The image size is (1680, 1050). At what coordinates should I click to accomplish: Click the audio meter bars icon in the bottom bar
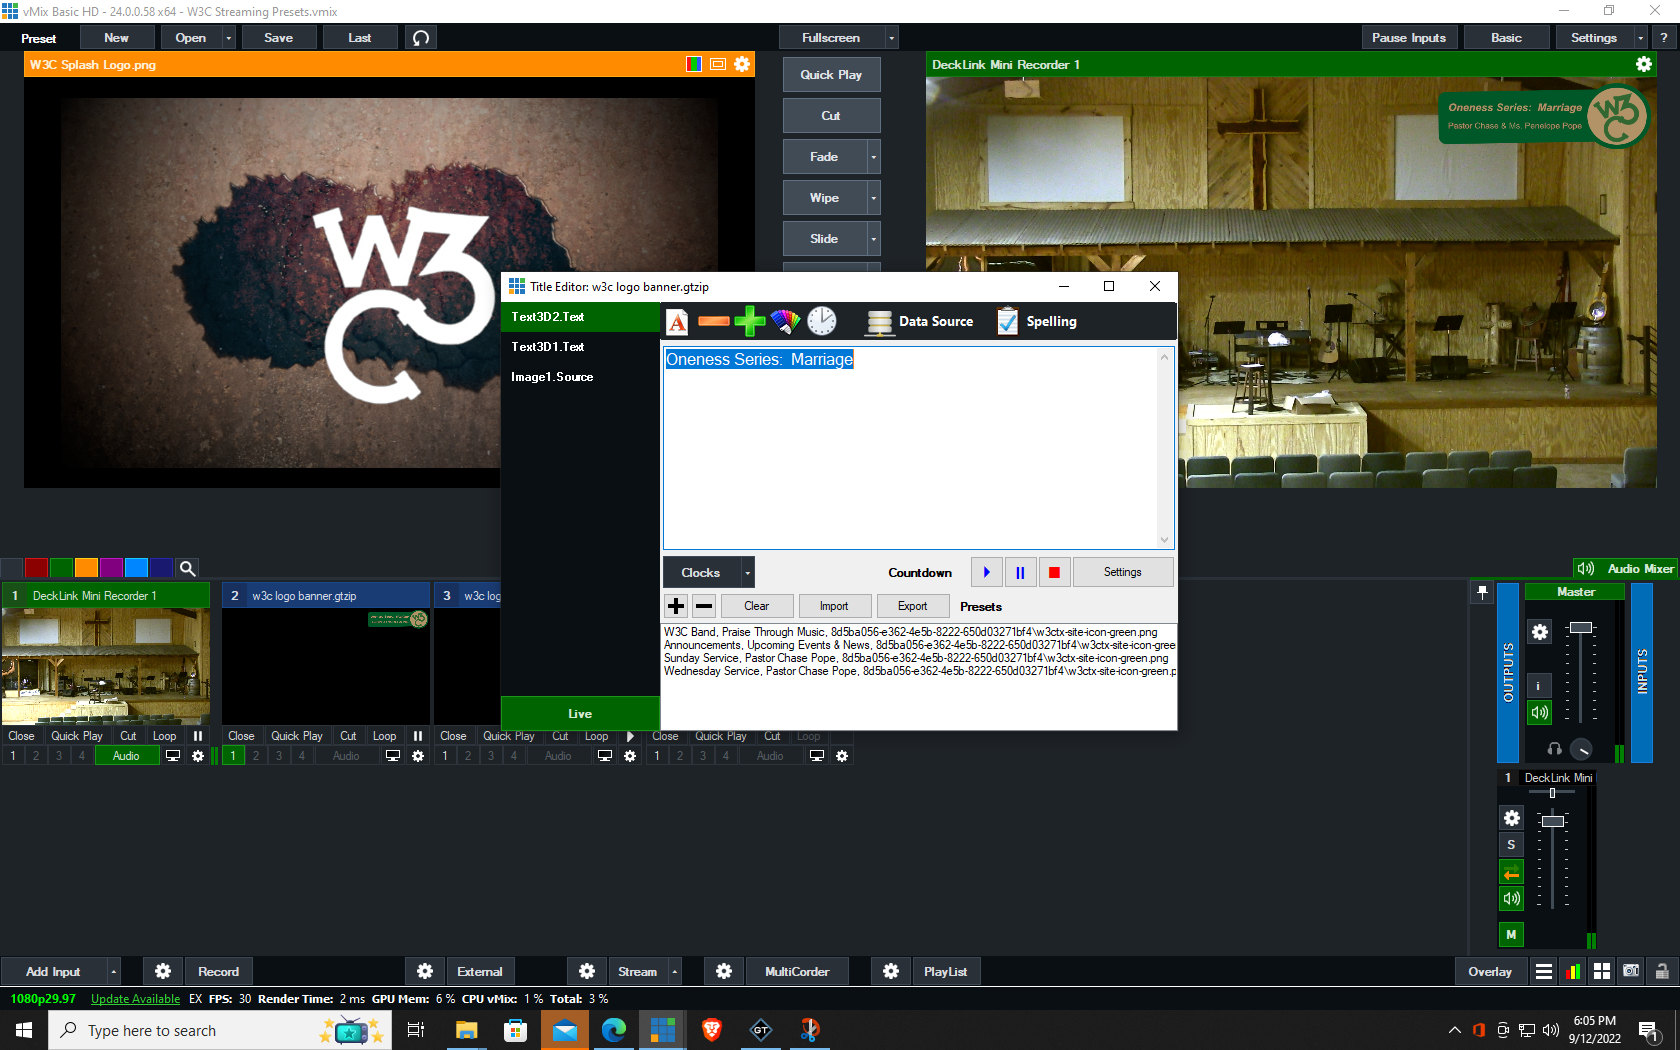(x=1573, y=971)
